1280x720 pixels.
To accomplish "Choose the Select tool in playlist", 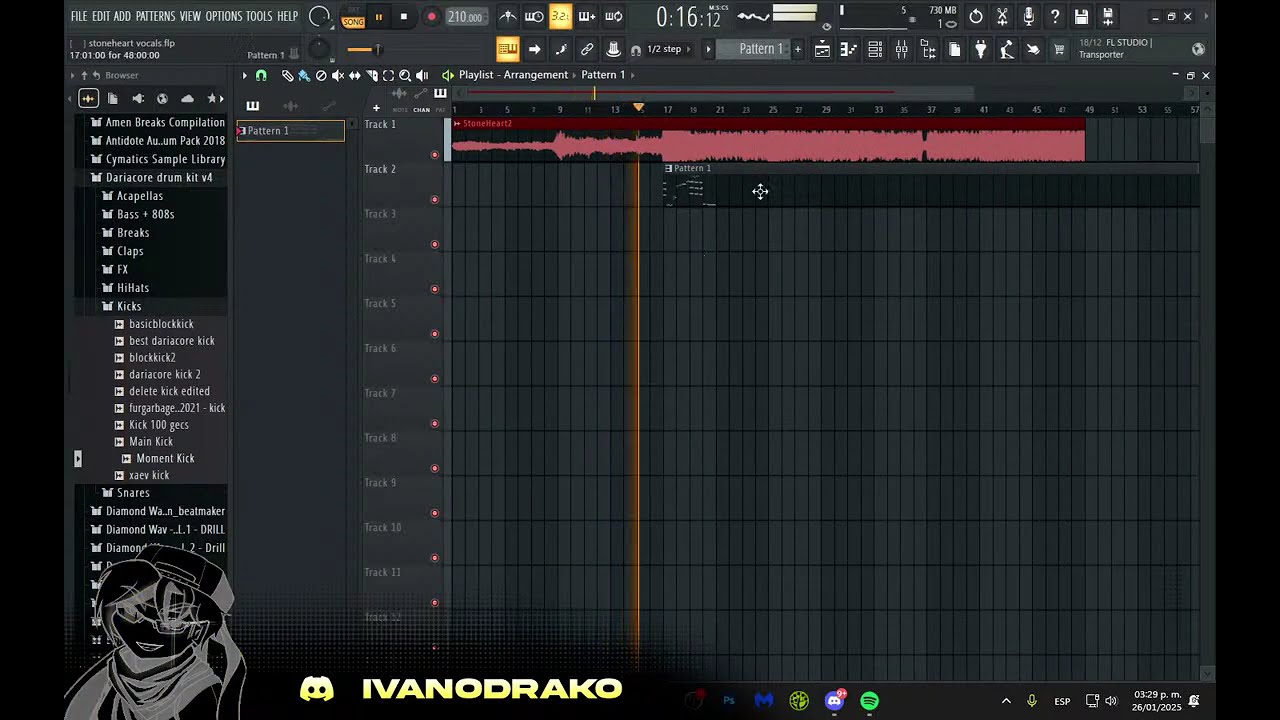I will pos(388,75).
